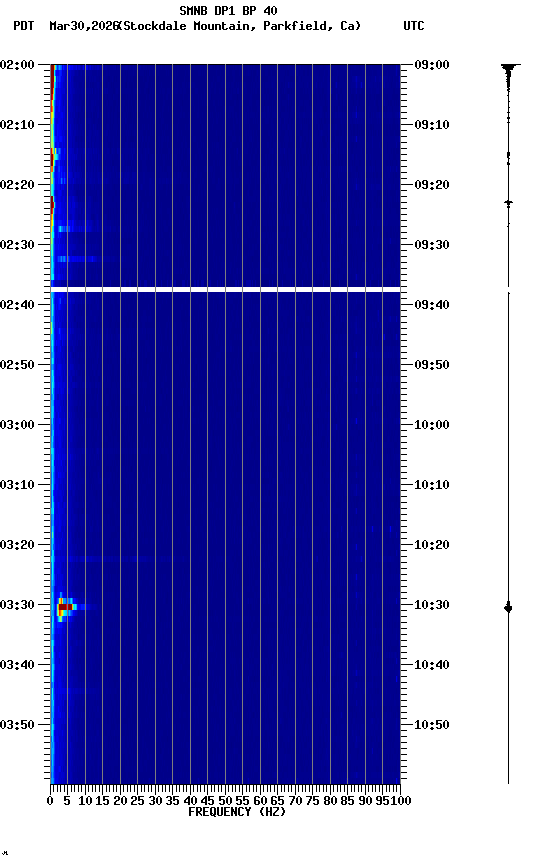
Task: Click the 02:20 PDT time label
Action: [17, 185]
